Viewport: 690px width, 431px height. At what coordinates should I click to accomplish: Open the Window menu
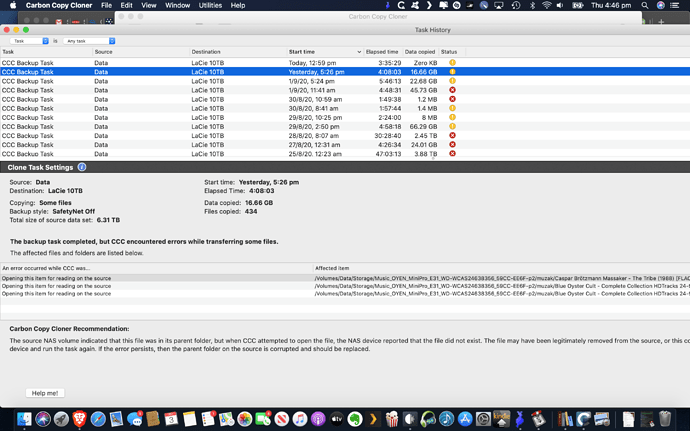[x=177, y=5]
